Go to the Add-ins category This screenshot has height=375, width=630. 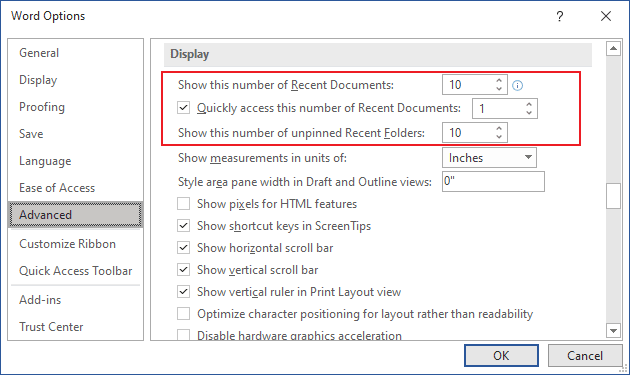(75, 300)
